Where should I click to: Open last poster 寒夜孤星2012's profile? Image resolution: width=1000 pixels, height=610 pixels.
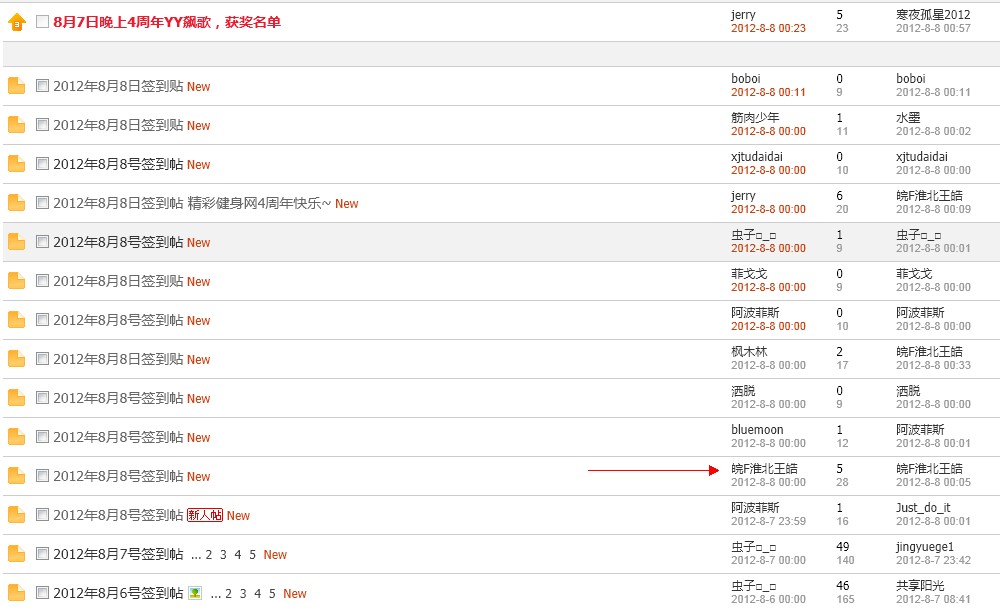933,14
